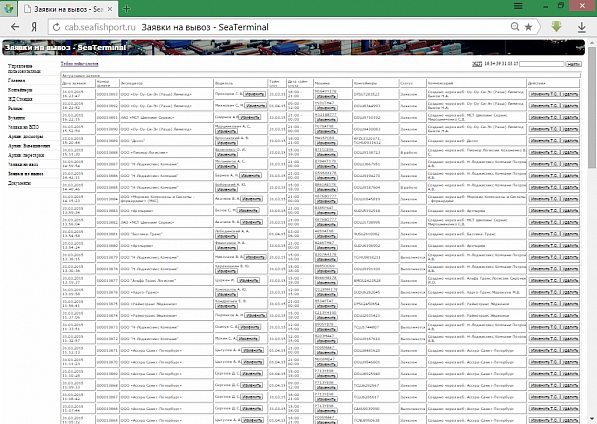Image resolution: width=597 pixels, height=424 pixels.
Task: Click 'Изменить Т.С.' for request 000013891
Action: (x=544, y=117)
